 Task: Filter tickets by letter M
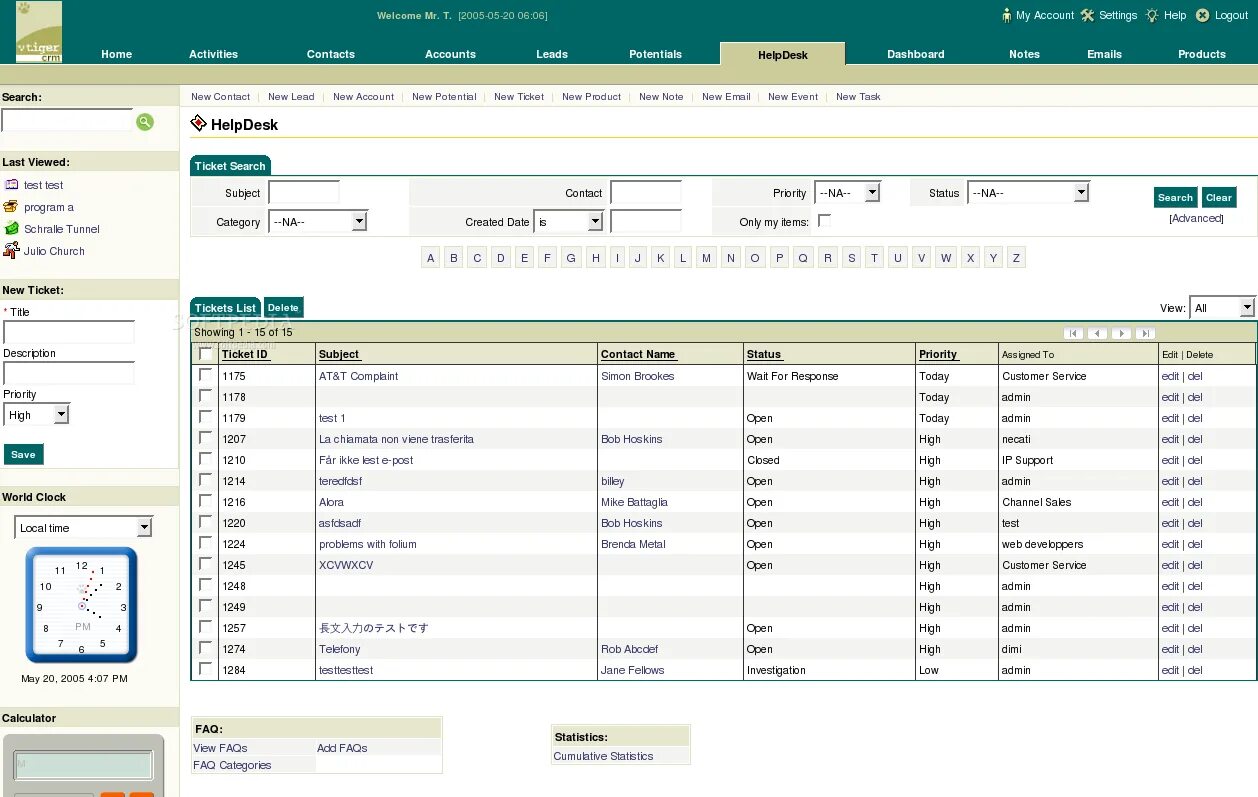click(x=706, y=258)
